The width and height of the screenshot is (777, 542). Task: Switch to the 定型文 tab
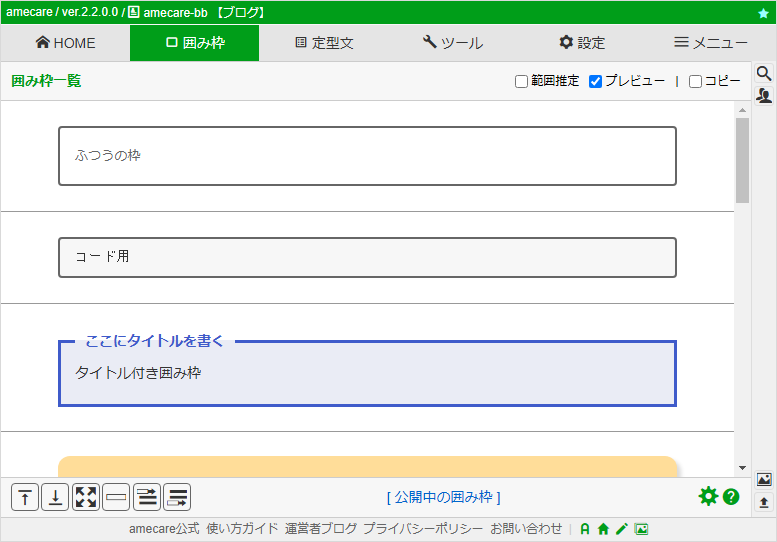[324, 43]
